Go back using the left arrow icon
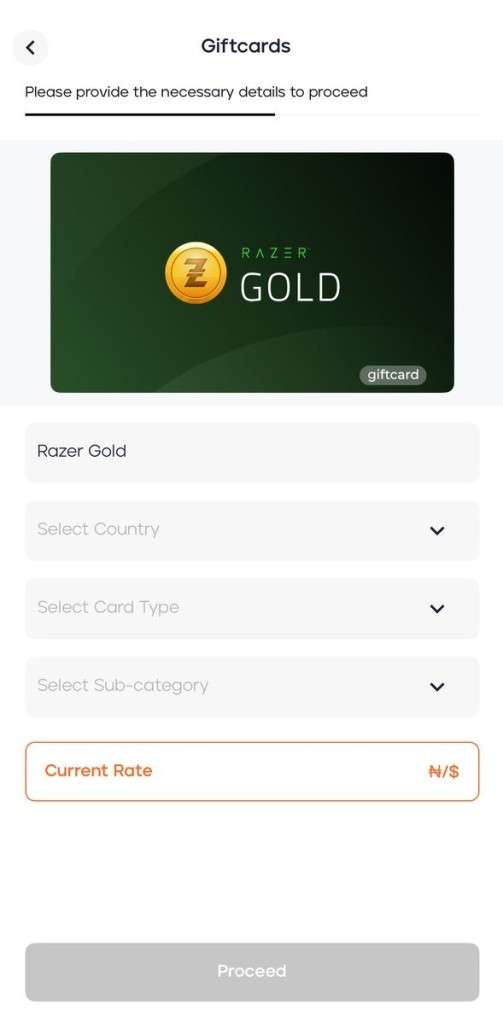This screenshot has height=1023, width=503. tap(30, 48)
